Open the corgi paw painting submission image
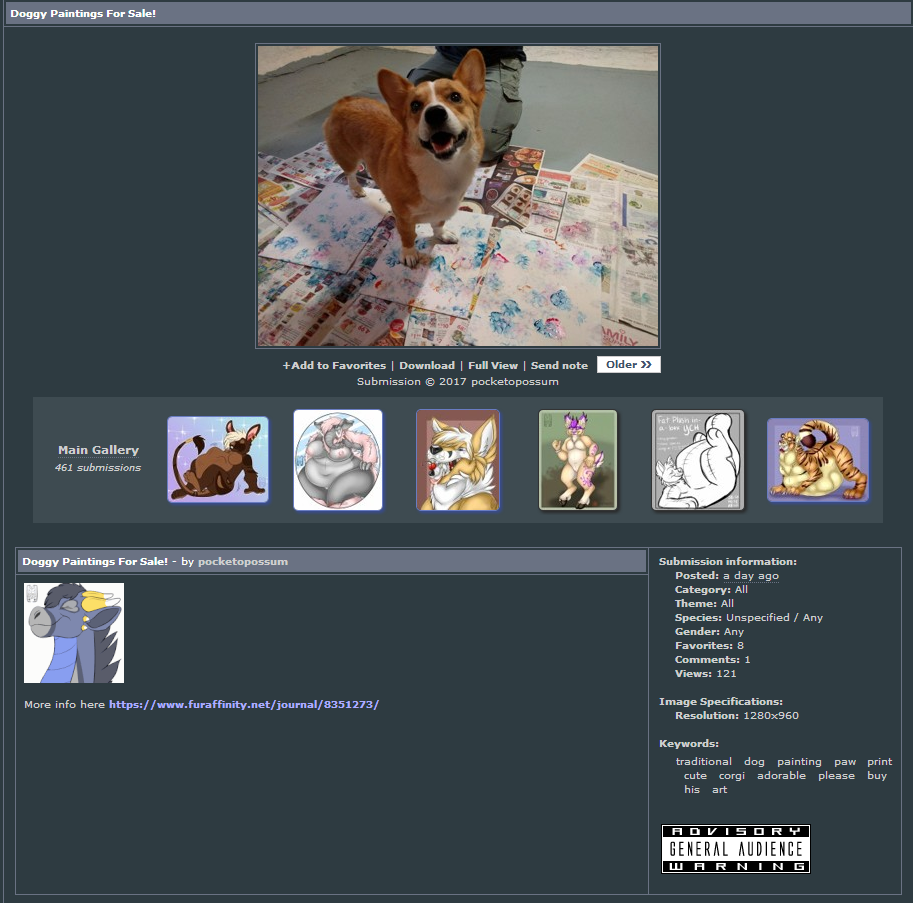 pos(458,196)
